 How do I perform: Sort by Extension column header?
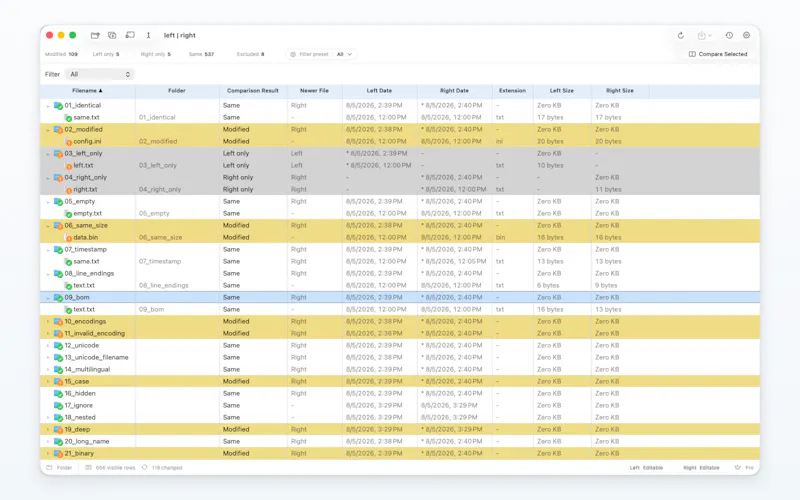coord(512,91)
